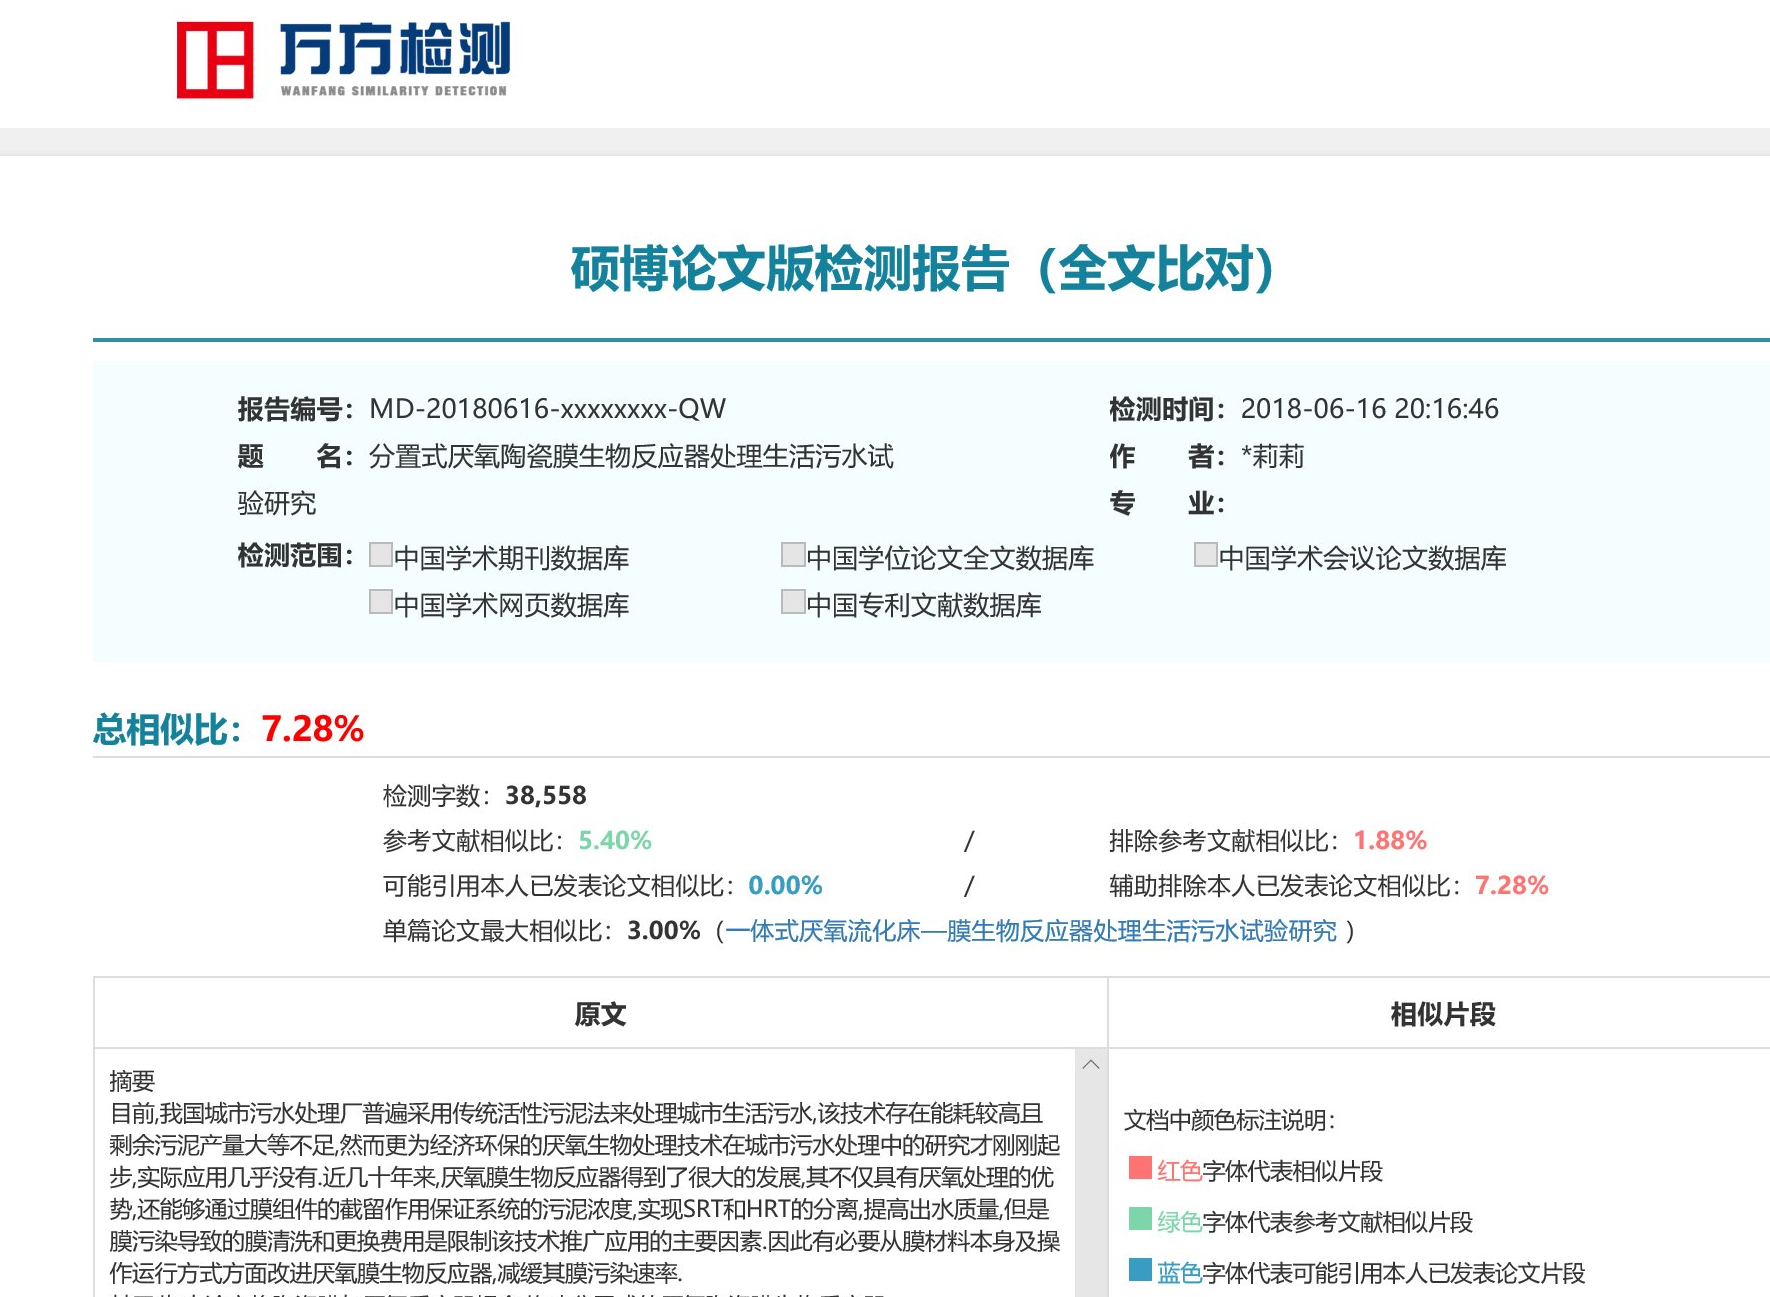Click the 蓝色字体代表可能引用本人已发表论文片段 legend text

[x=1371, y=1273]
